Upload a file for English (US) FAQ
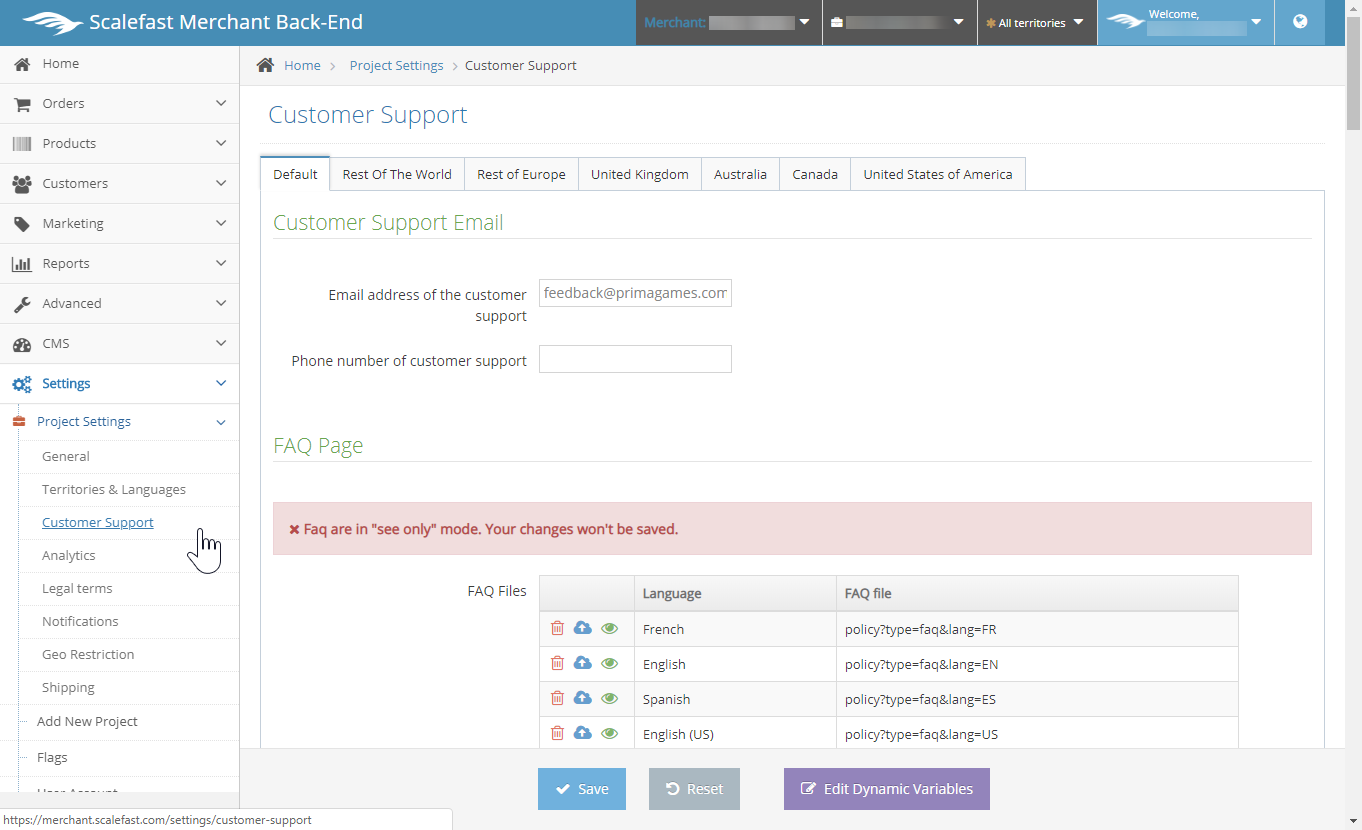 click(583, 734)
